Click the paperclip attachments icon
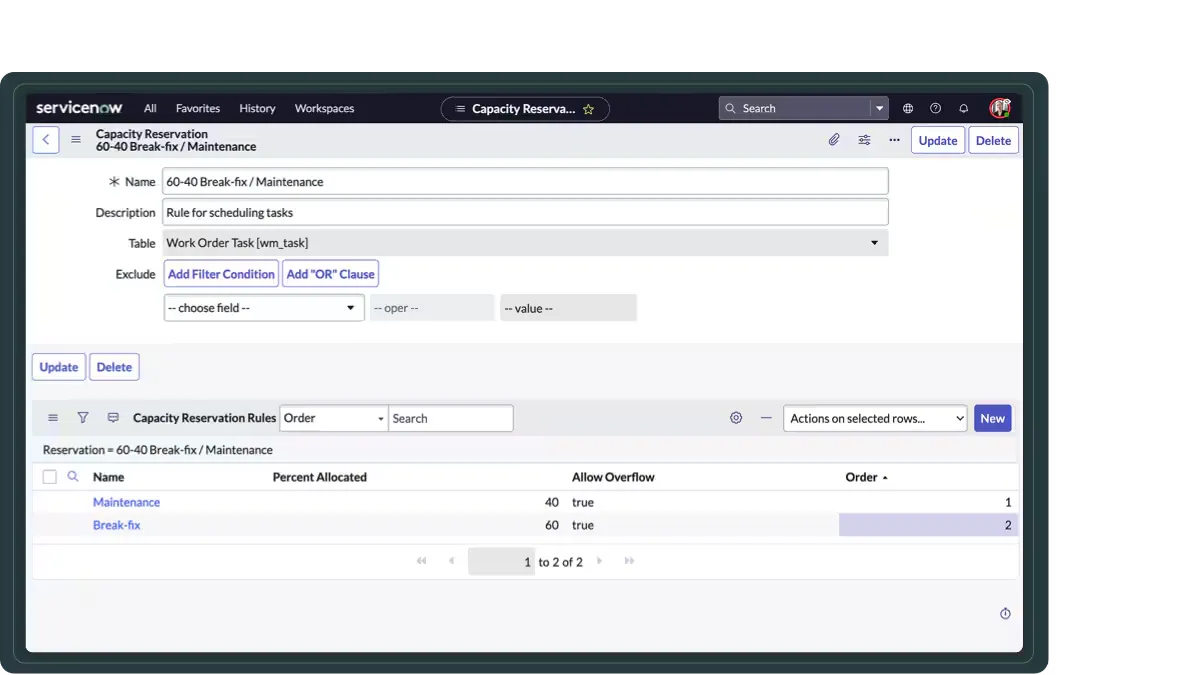 pos(834,140)
